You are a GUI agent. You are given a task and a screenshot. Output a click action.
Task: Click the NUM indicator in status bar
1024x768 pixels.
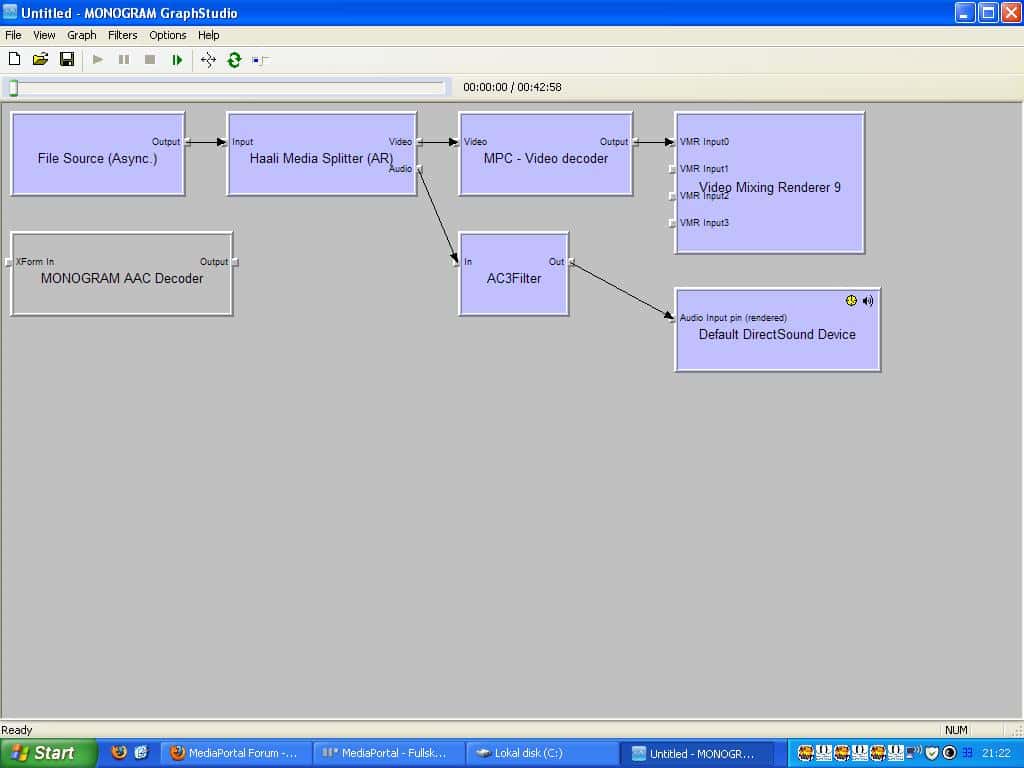click(x=956, y=730)
